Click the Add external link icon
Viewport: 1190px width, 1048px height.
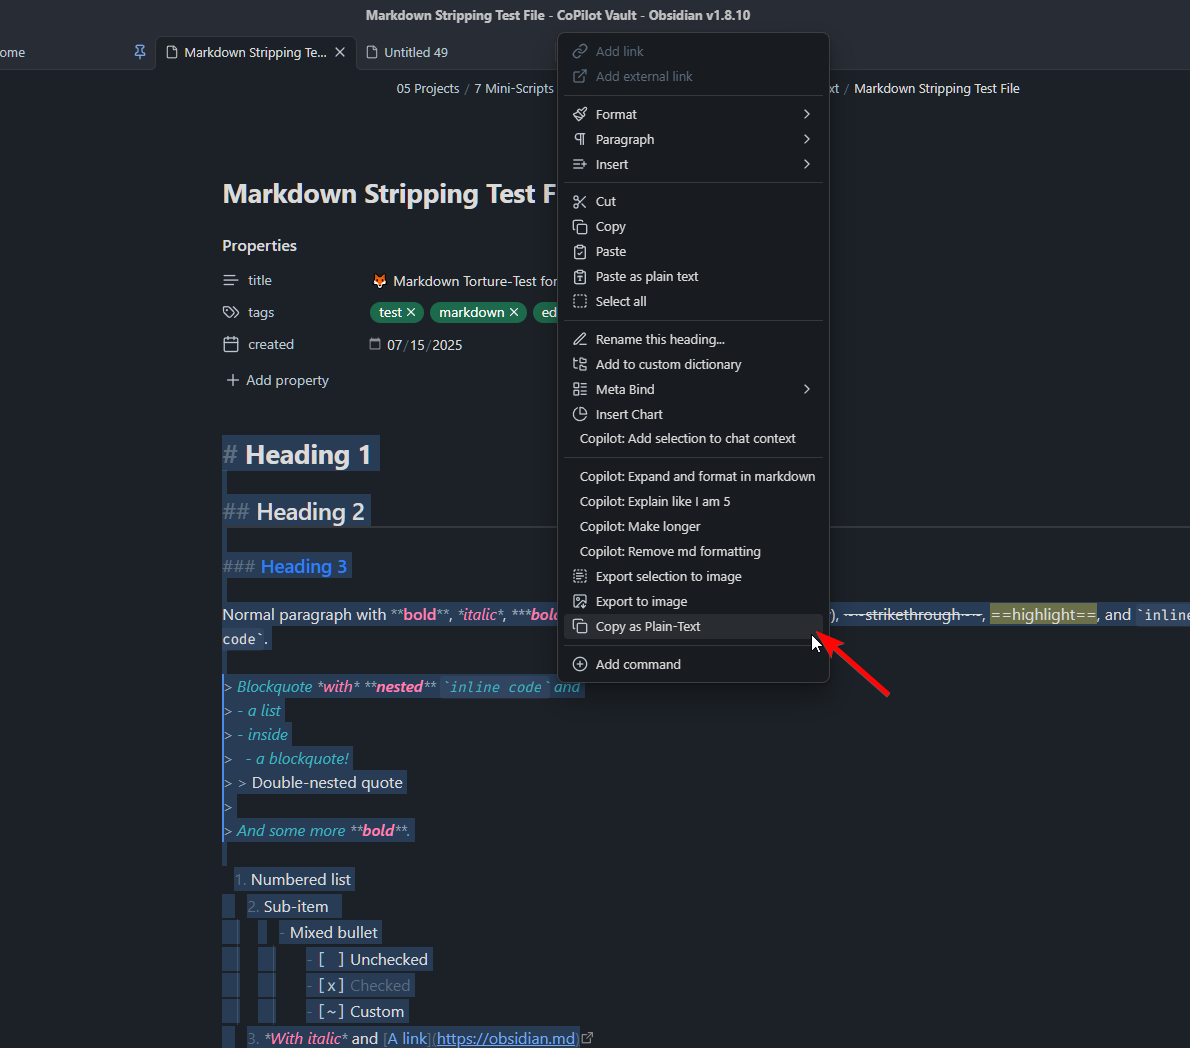580,77
